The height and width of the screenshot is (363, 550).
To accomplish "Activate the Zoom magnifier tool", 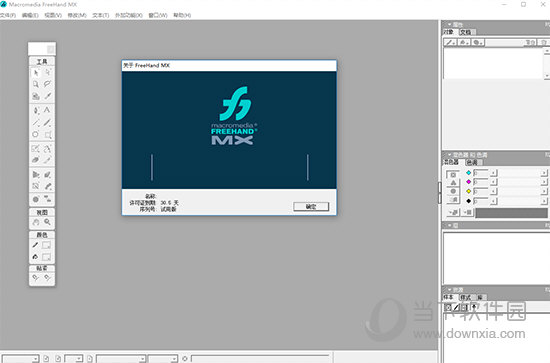I will pyautogui.click(x=48, y=222).
